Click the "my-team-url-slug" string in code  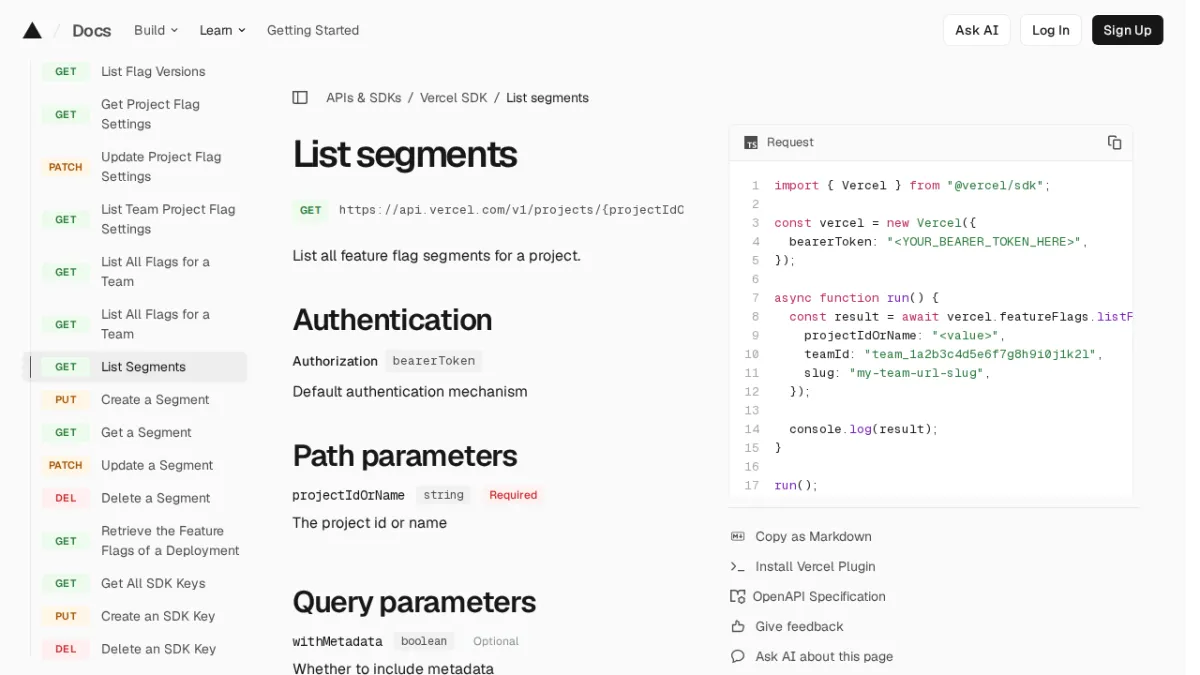[917, 373]
